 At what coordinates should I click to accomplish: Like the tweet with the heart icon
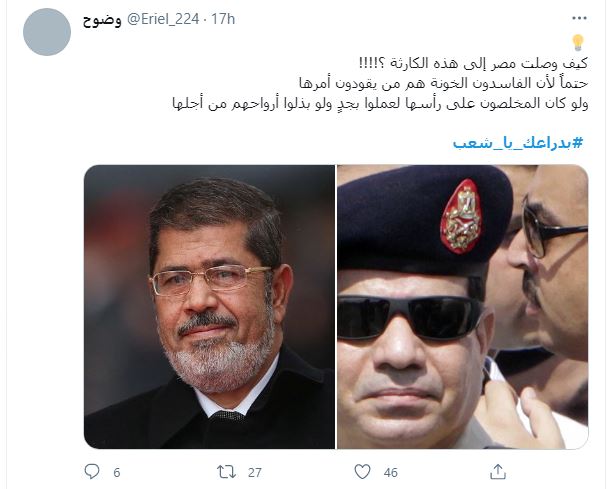click(362, 471)
